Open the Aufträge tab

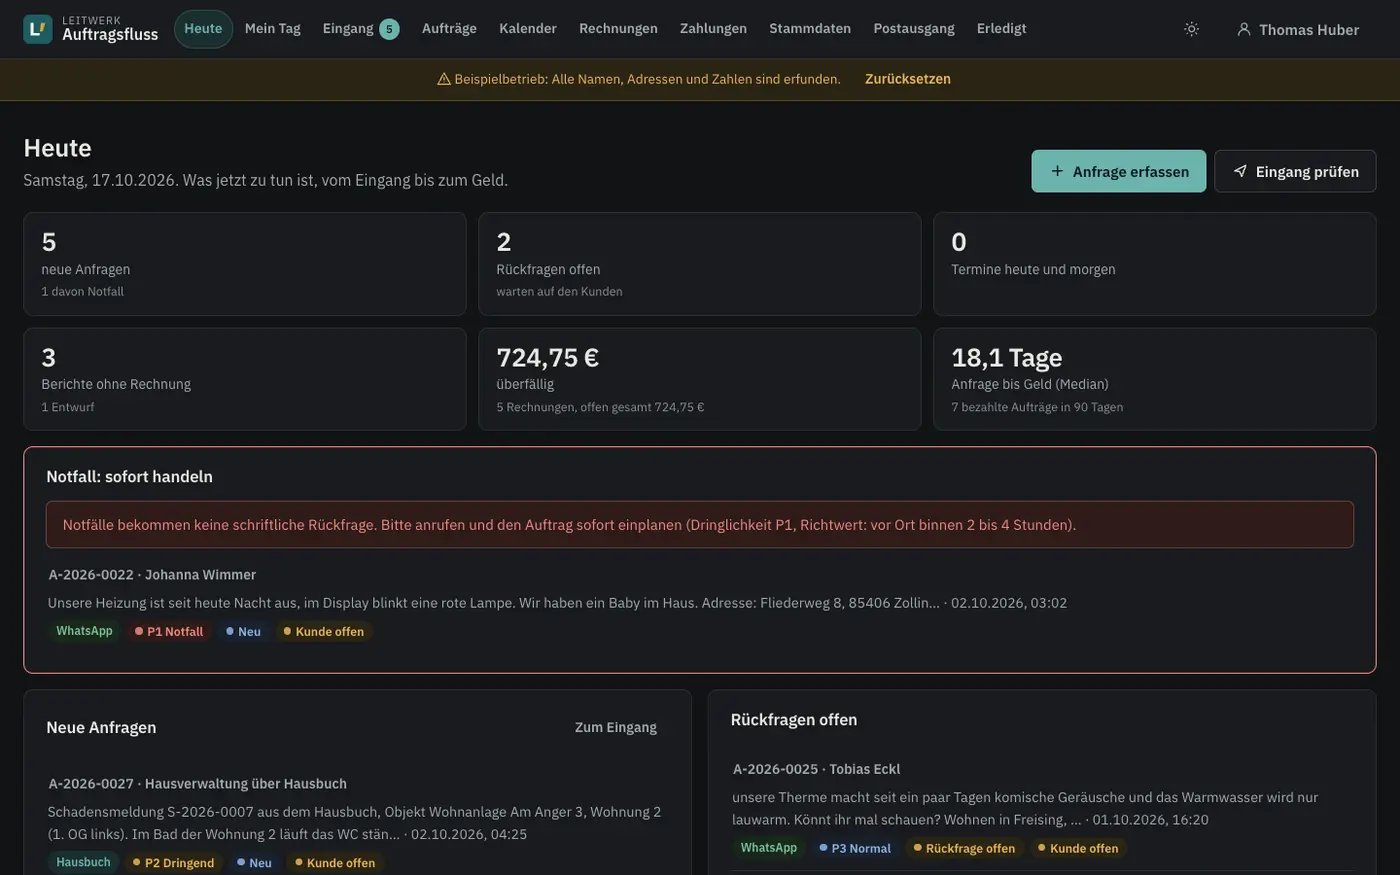point(449,29)
